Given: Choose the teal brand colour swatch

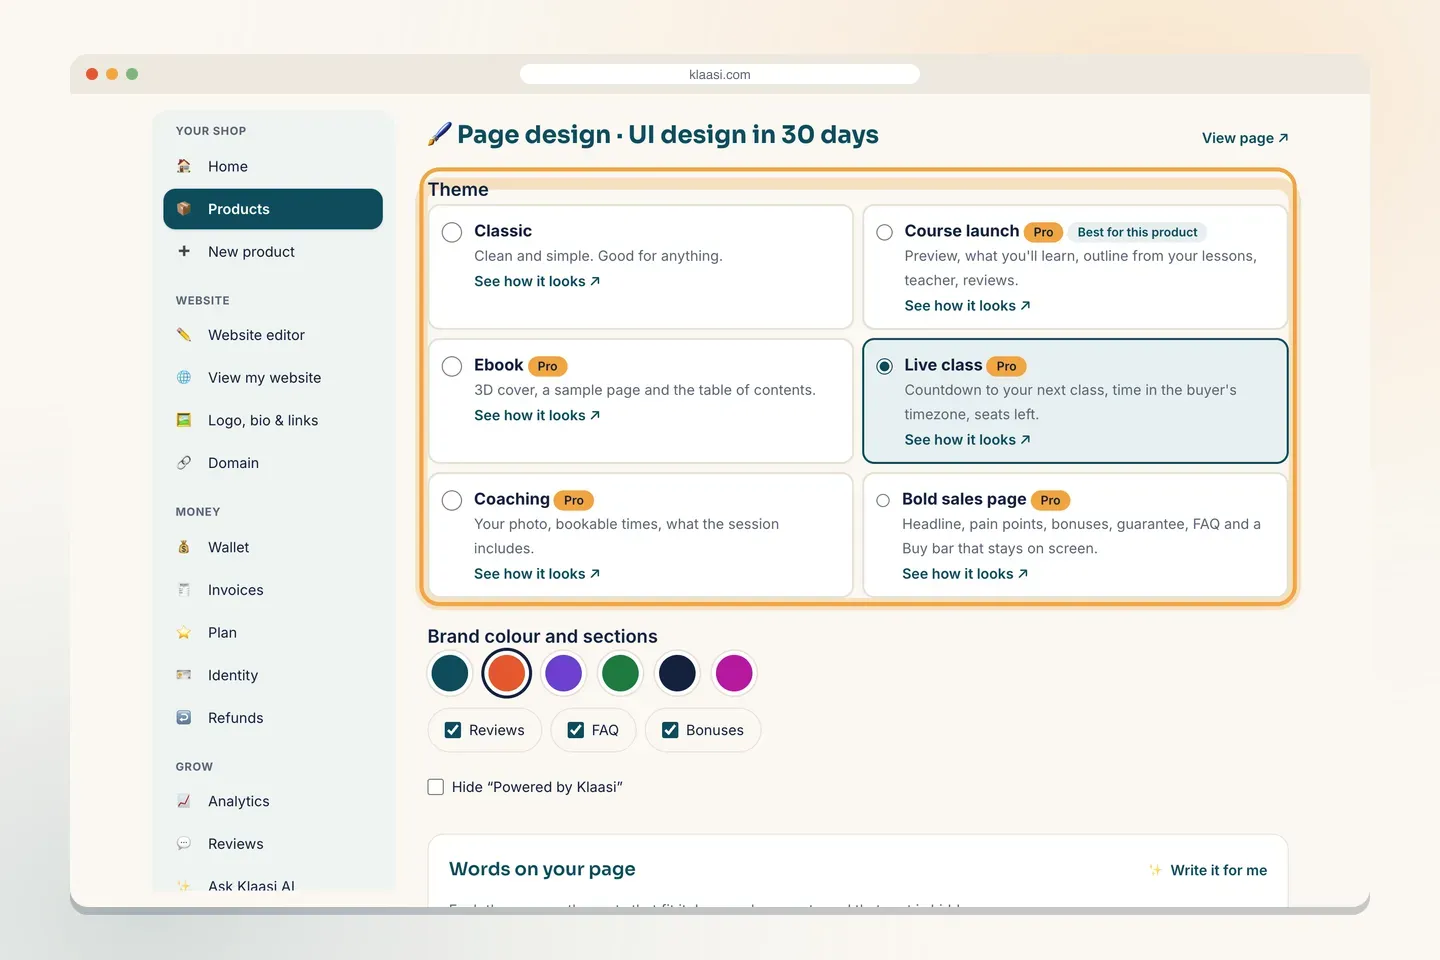Looking at the screenshot, I should 450,673.
